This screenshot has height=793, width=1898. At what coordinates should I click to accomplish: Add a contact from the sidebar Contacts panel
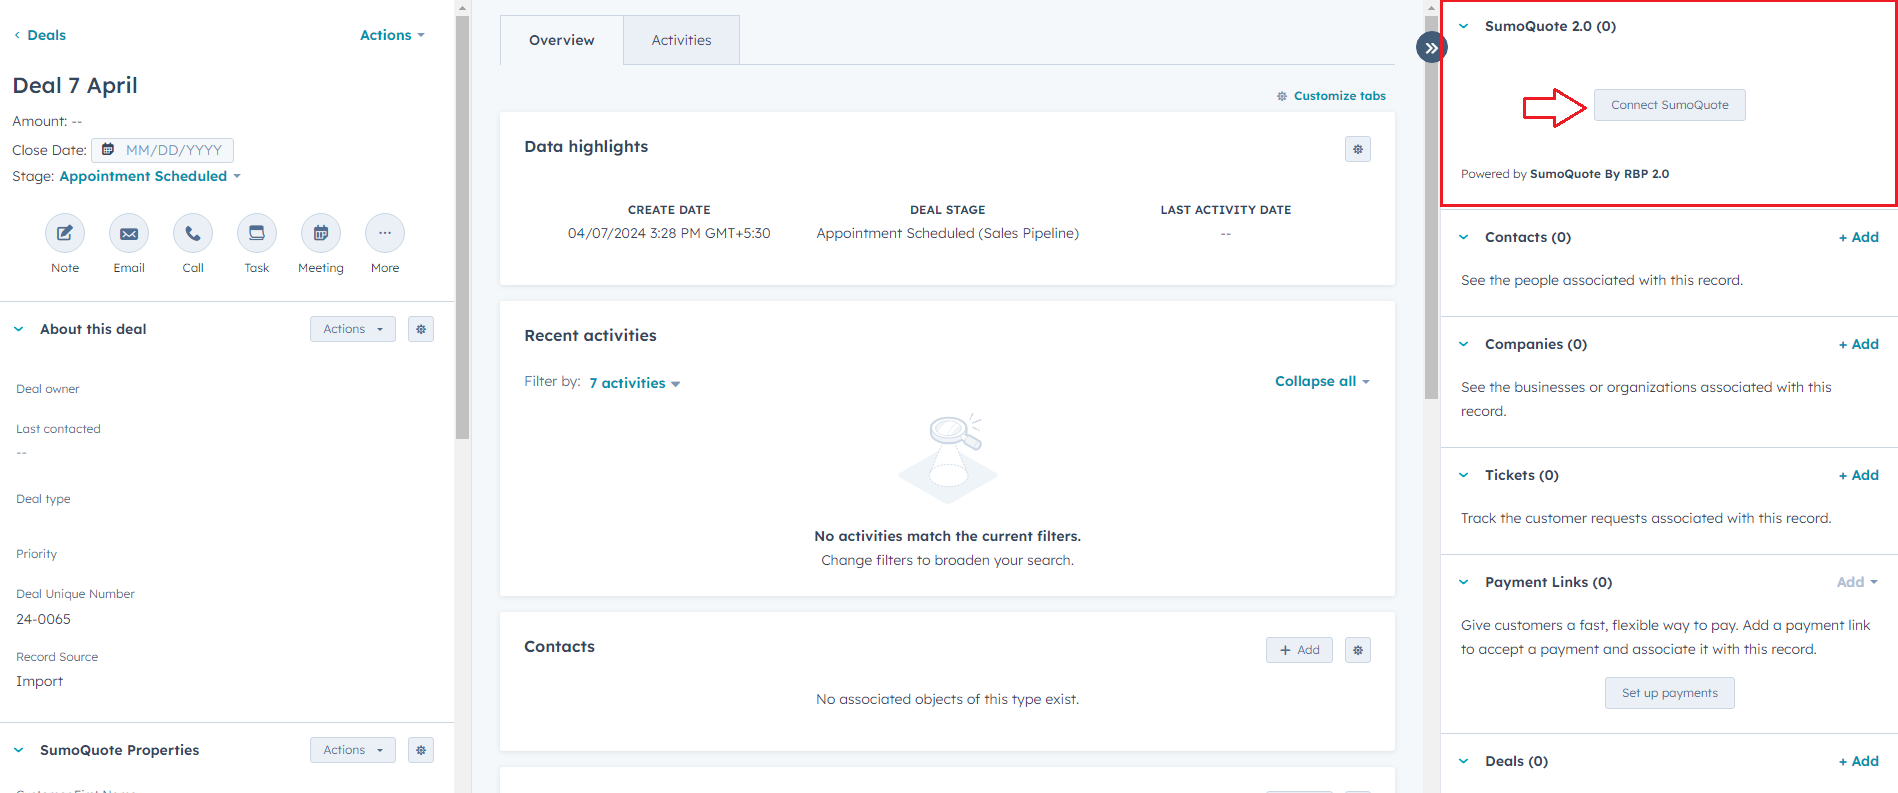pyautogui.click(x=1859, y=237)
